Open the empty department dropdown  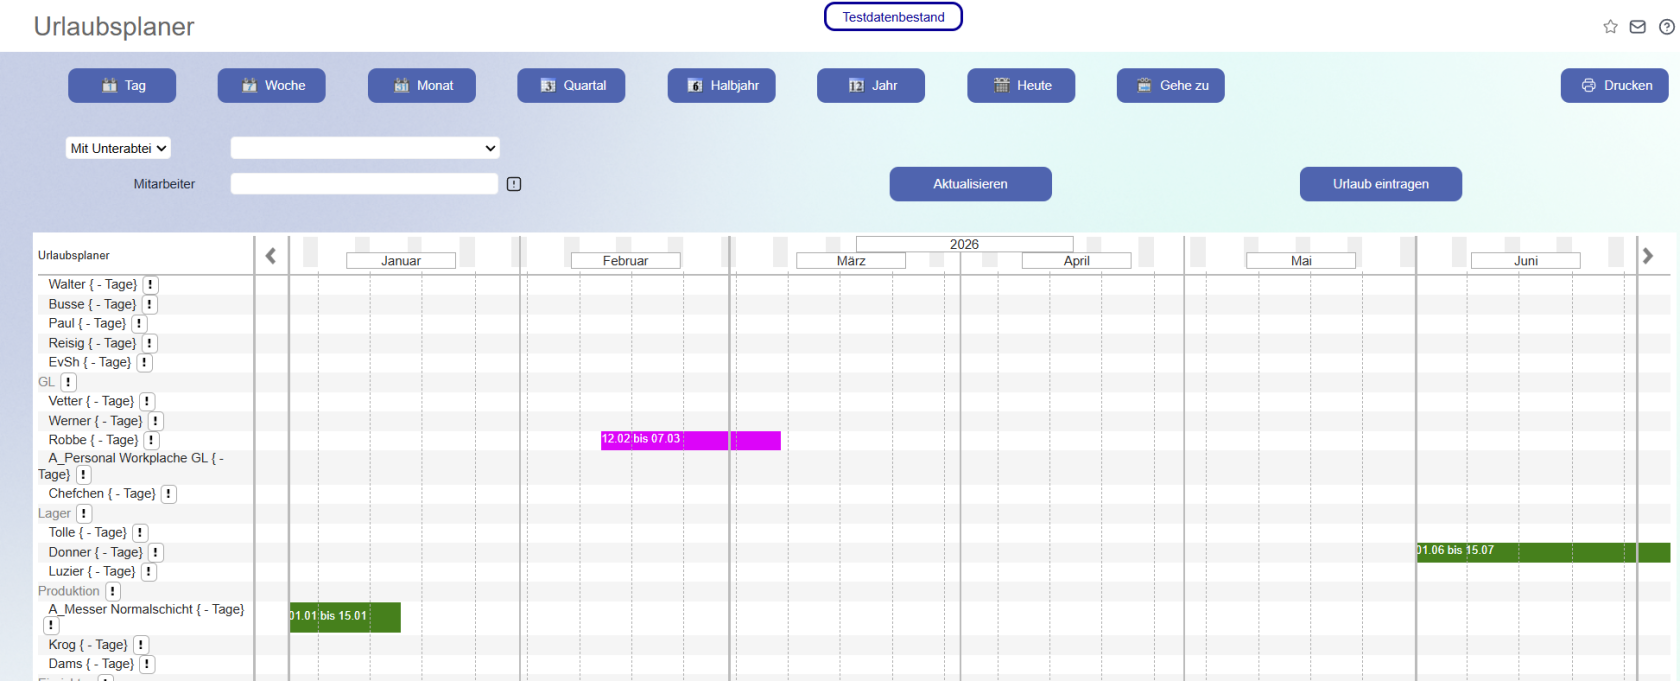tap(365, 148)
